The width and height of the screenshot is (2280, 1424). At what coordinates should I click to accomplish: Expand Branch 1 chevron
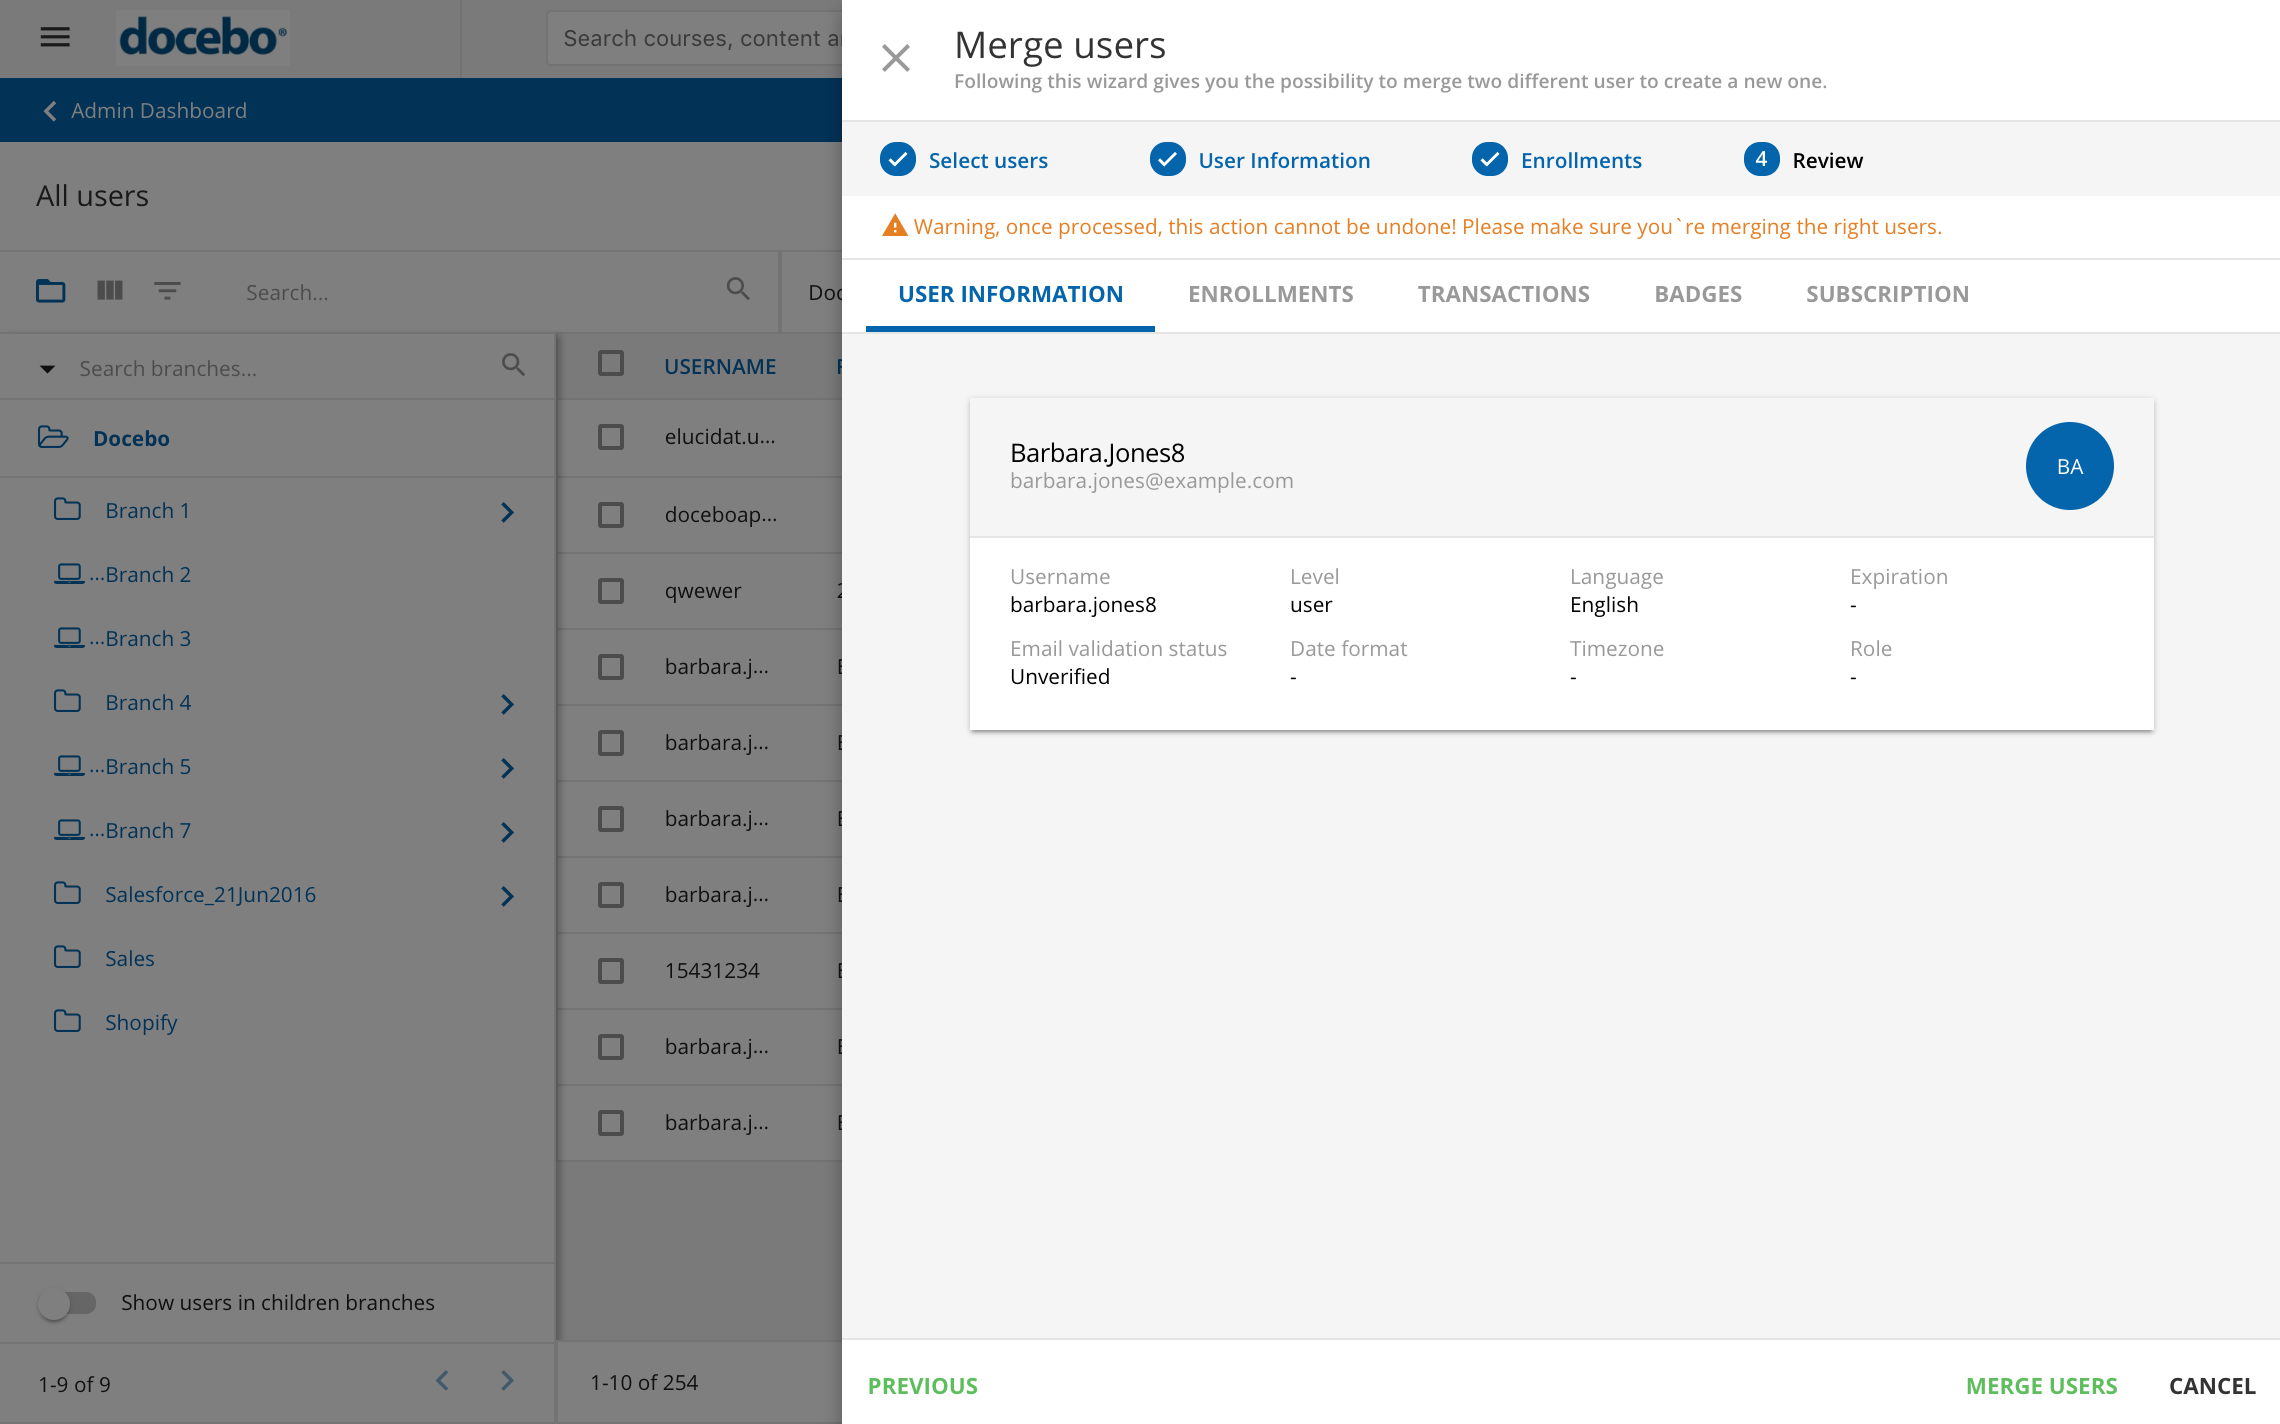(x=507, y=512)
